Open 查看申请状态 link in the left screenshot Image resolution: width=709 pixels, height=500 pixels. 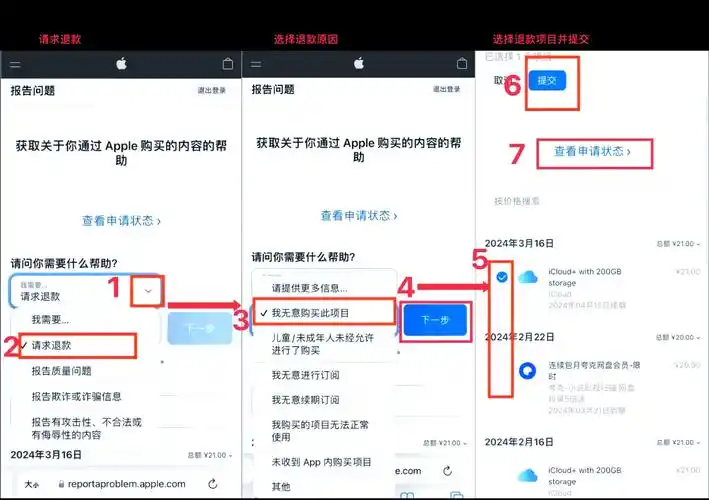pyautogui.click(x=121, y=221)
